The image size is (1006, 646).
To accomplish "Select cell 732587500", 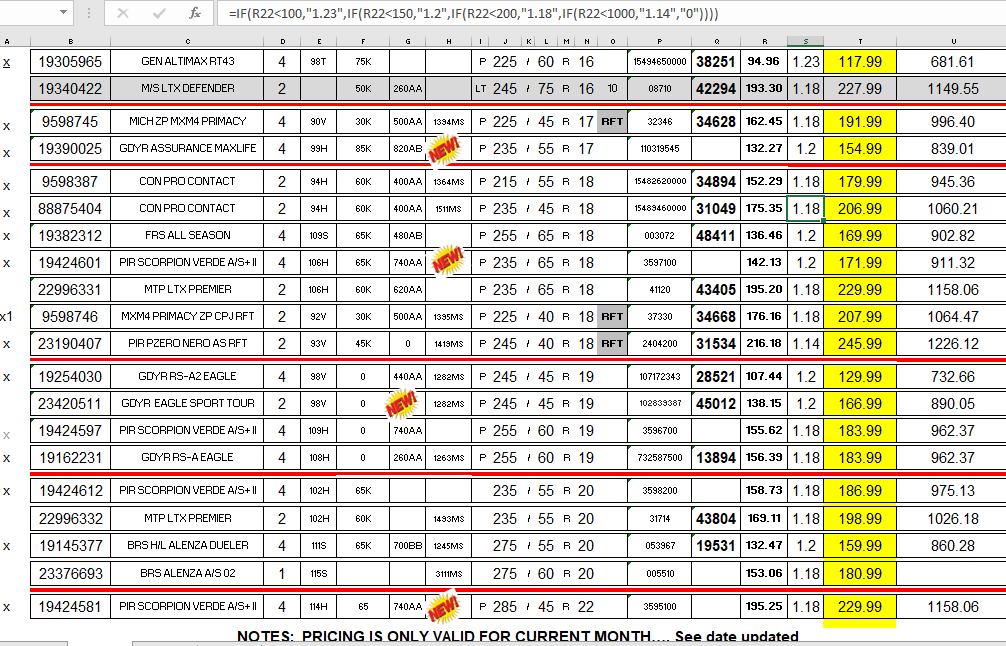I will [x=660, y=457].
